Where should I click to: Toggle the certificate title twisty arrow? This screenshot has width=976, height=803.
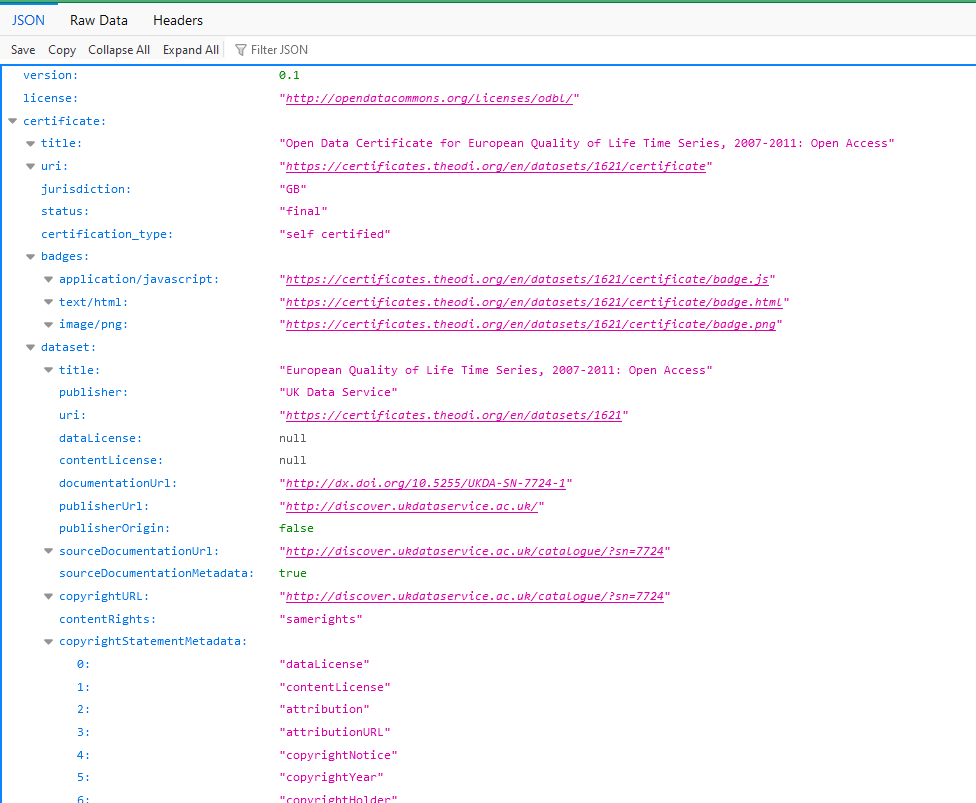click(x=30, y=144)
